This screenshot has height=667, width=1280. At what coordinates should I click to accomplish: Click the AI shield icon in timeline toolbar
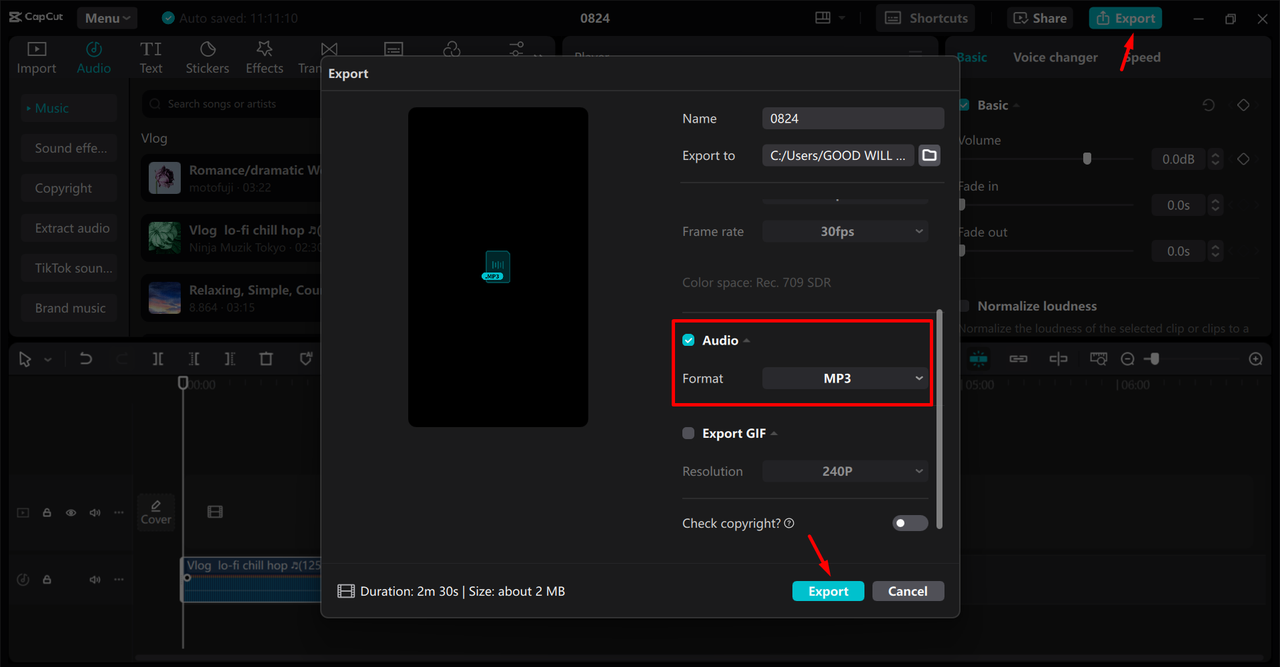(x=305, y=359)
